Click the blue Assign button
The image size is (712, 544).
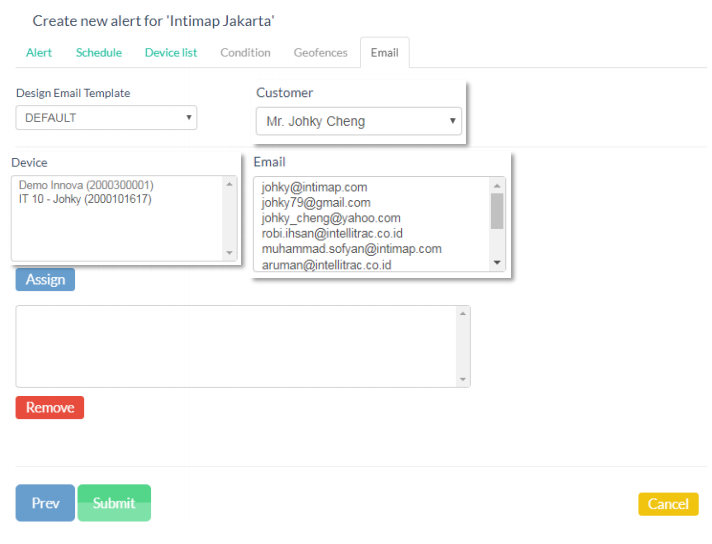(x=45, y=280)
